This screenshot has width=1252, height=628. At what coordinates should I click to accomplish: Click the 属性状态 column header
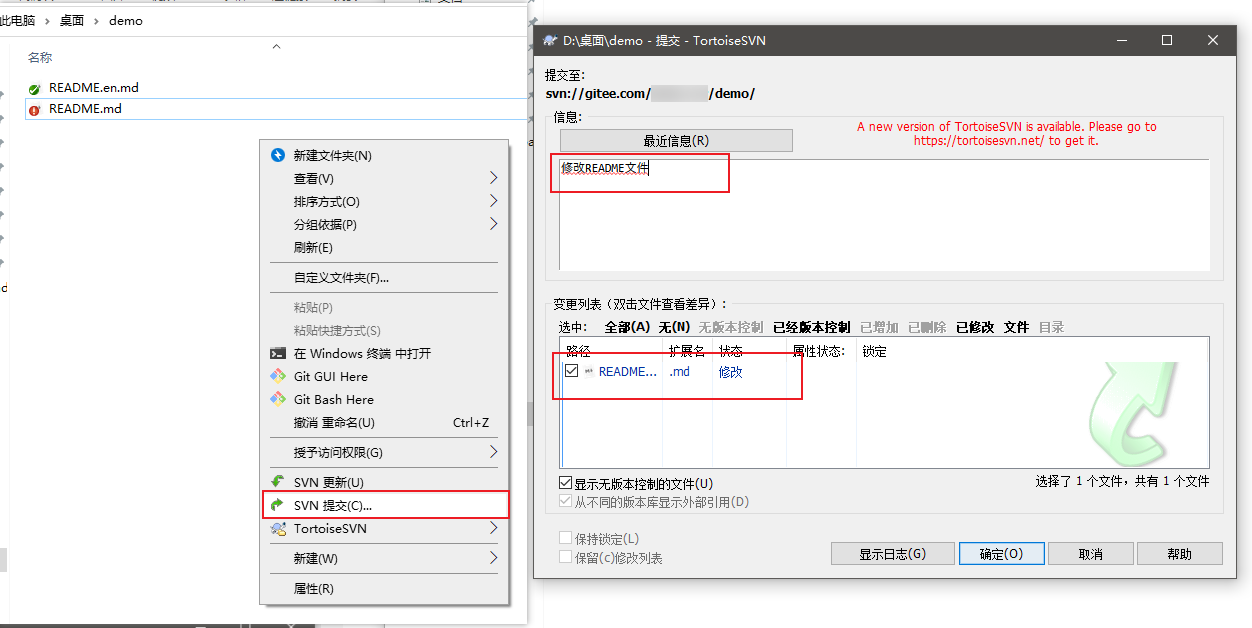(x=819, y=352)
